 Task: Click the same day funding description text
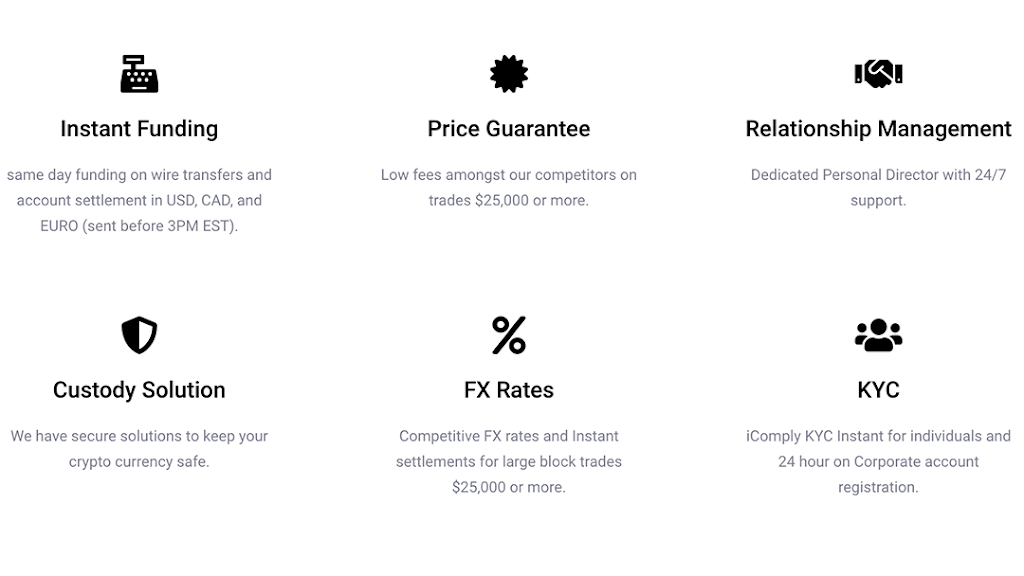coord(139,187)
